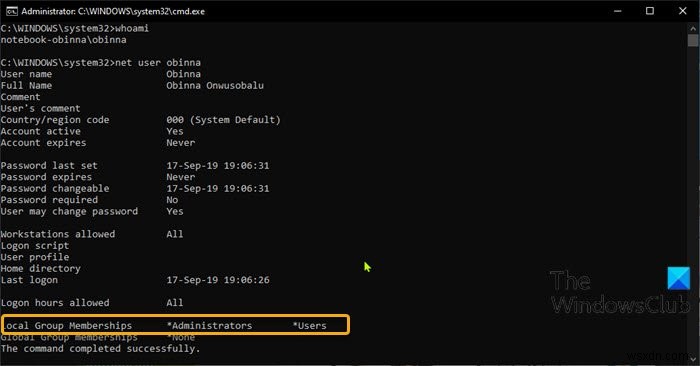Click the '000 (System Default)' value
The height and width of the screenshot is (366, 700).
[223, 120]
